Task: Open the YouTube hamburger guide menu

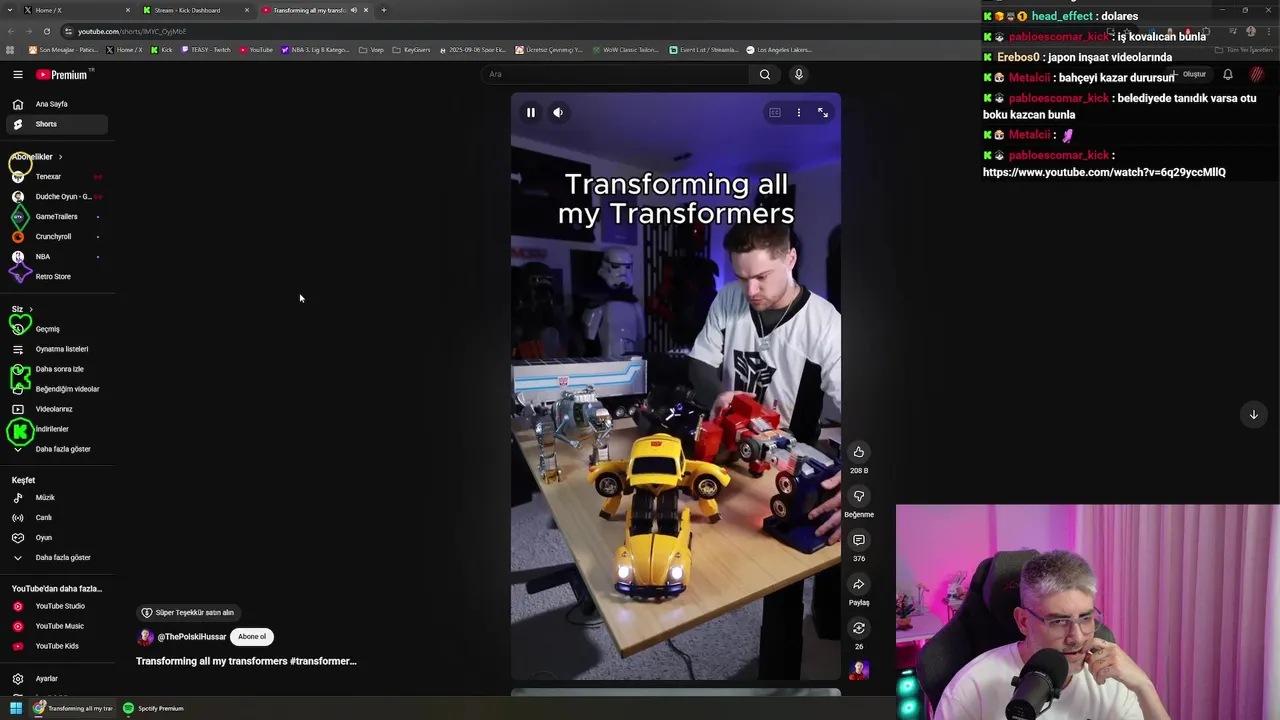Action: (x=18, y=75)
